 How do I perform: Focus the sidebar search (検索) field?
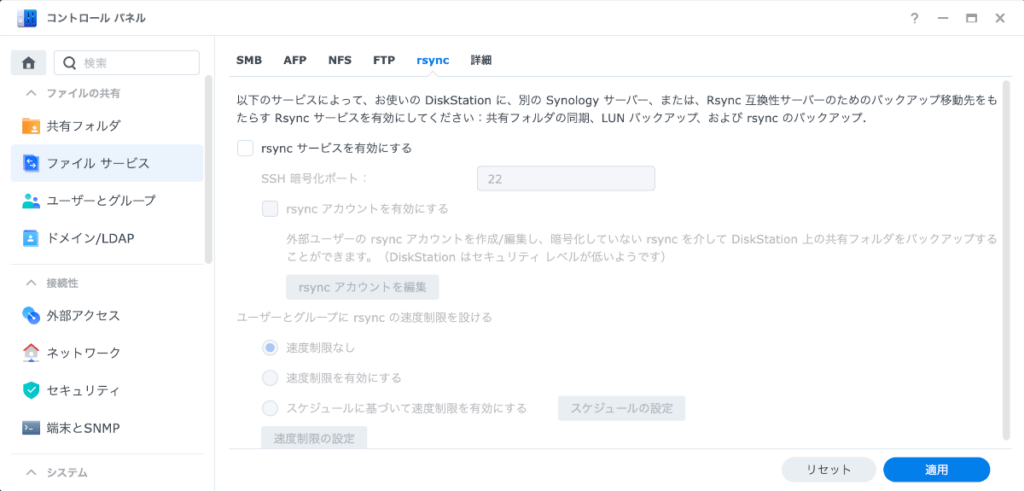[127, 63]
